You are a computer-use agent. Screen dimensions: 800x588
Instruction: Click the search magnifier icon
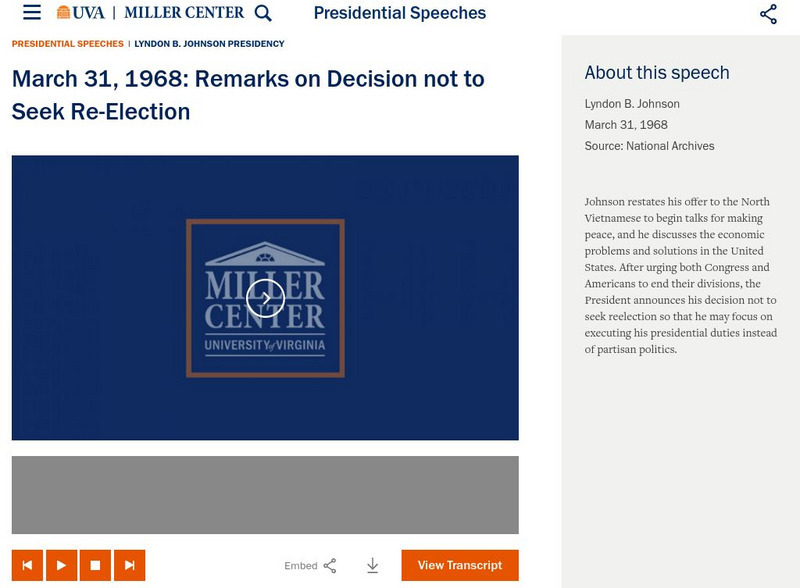pyautogui.click(x=263, y=13)
